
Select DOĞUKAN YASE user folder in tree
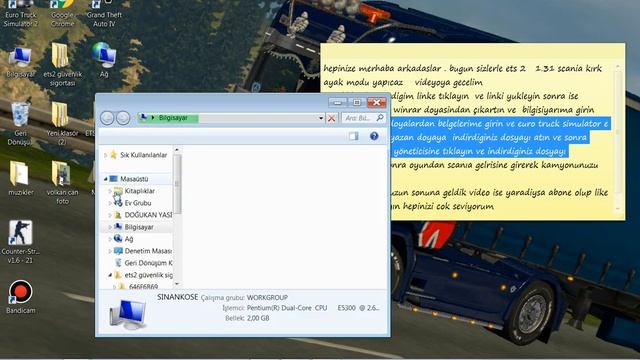point(148,215)
